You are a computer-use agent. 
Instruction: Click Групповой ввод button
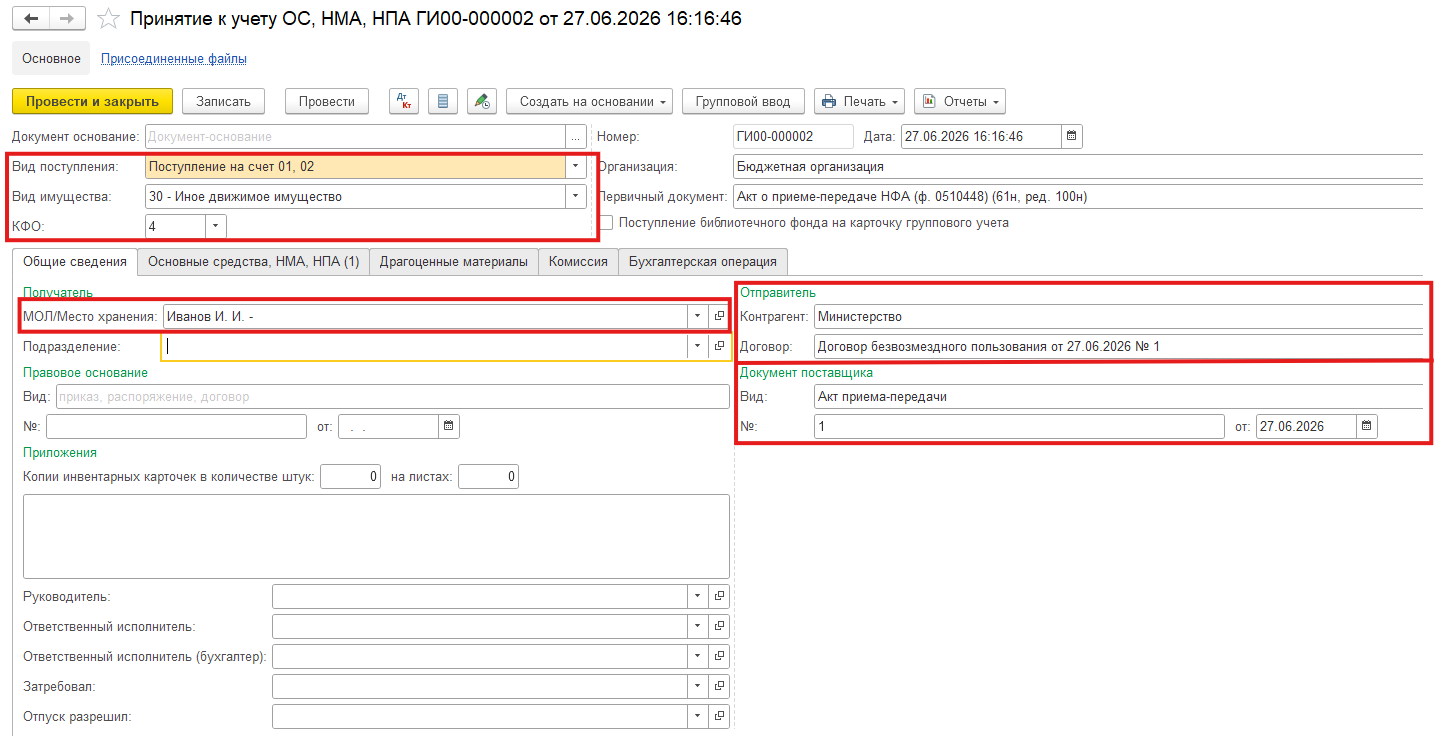(x=743, y=101)
